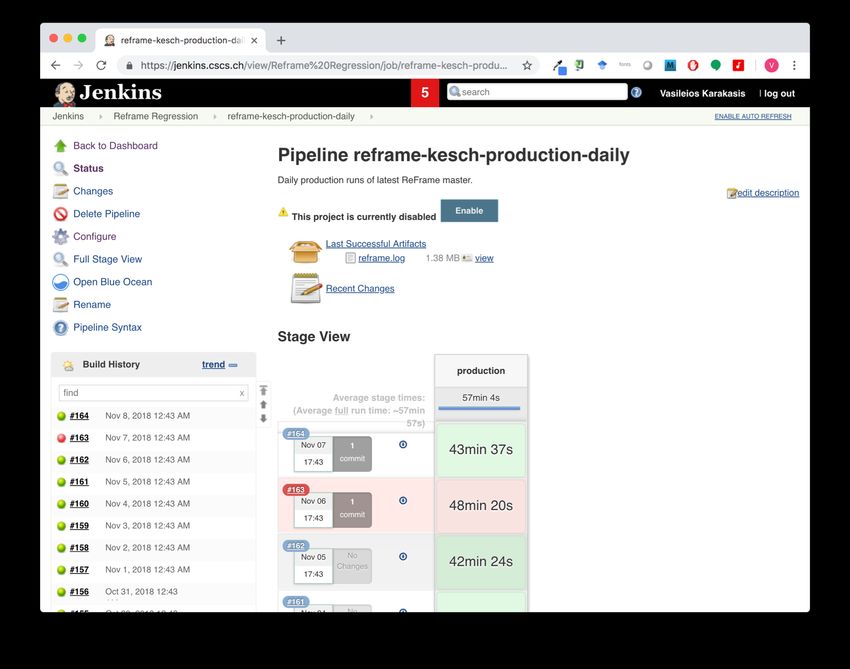Open build #161 in build history
The height and width of the screenshot is (669, 850).
[79, 482]
